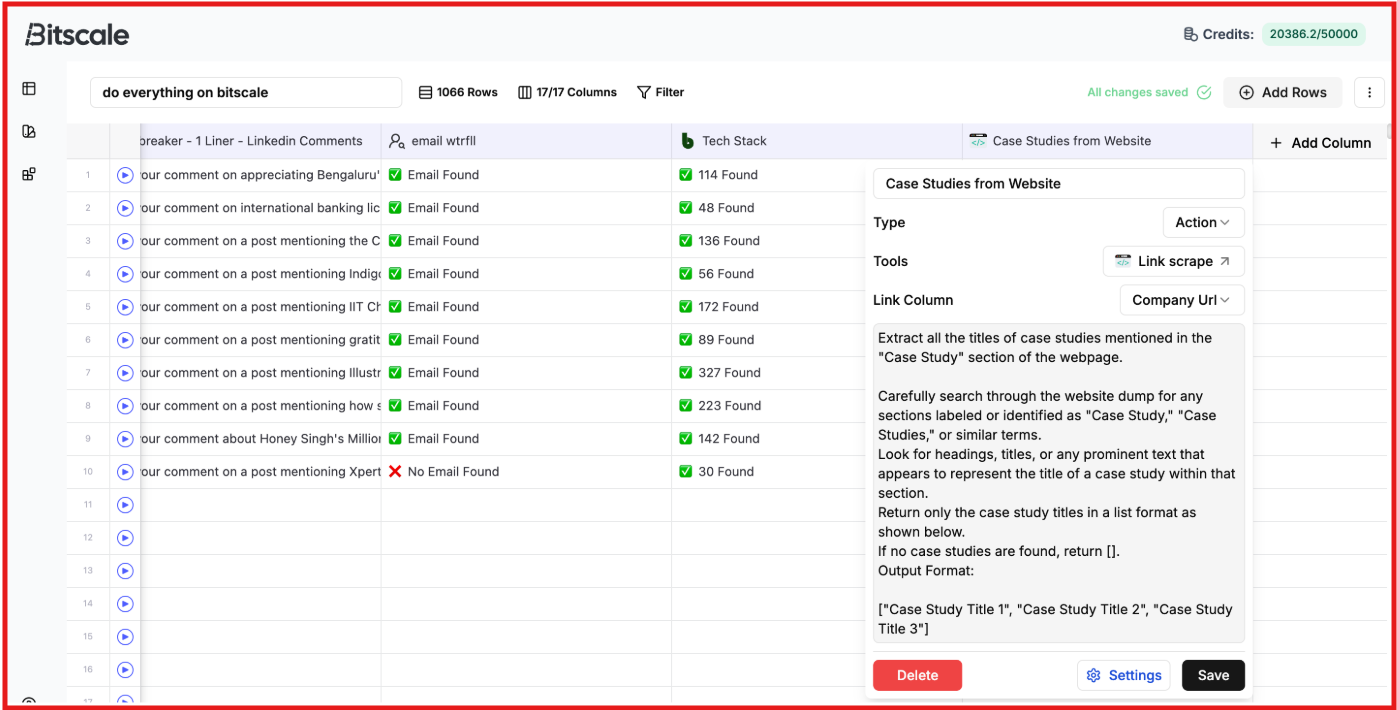
Task: Select the Linkedin Comments column header
Action: coord(260,141)
